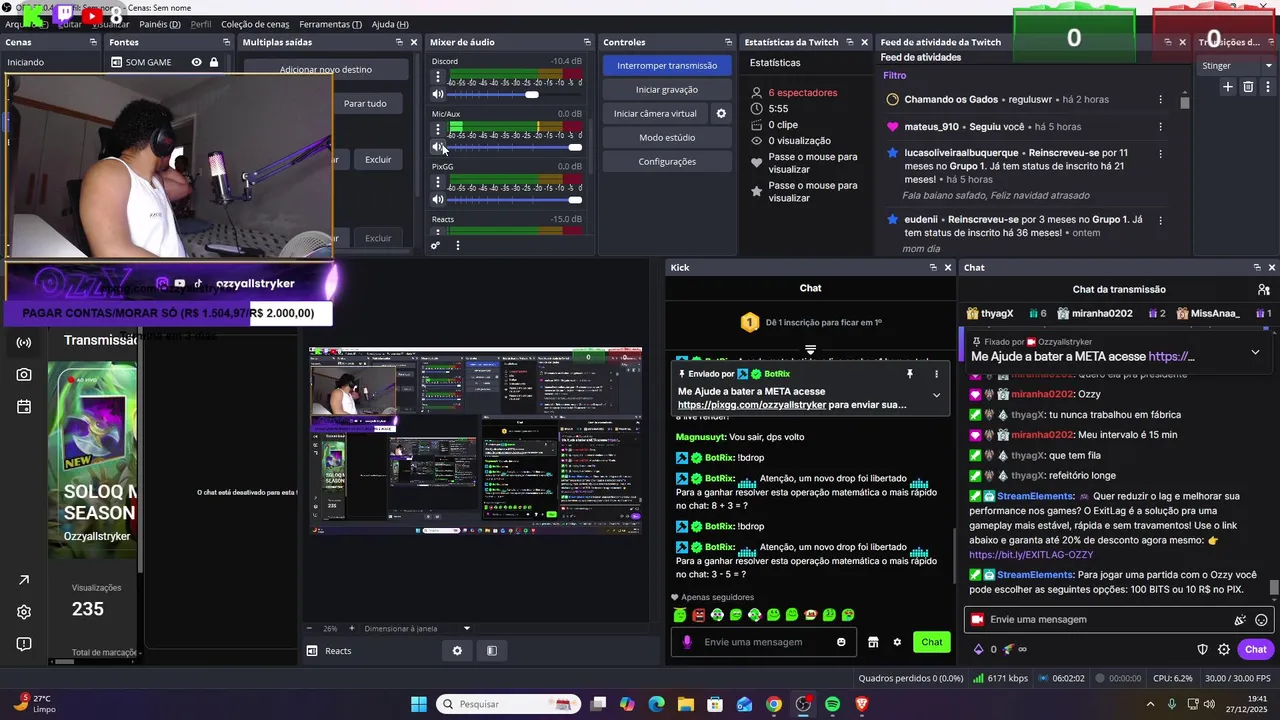Viewport: 1280px width, 720px height.
Task: Enable Modo estúdio
Action: pyautogui.click(x=667, y=137)
